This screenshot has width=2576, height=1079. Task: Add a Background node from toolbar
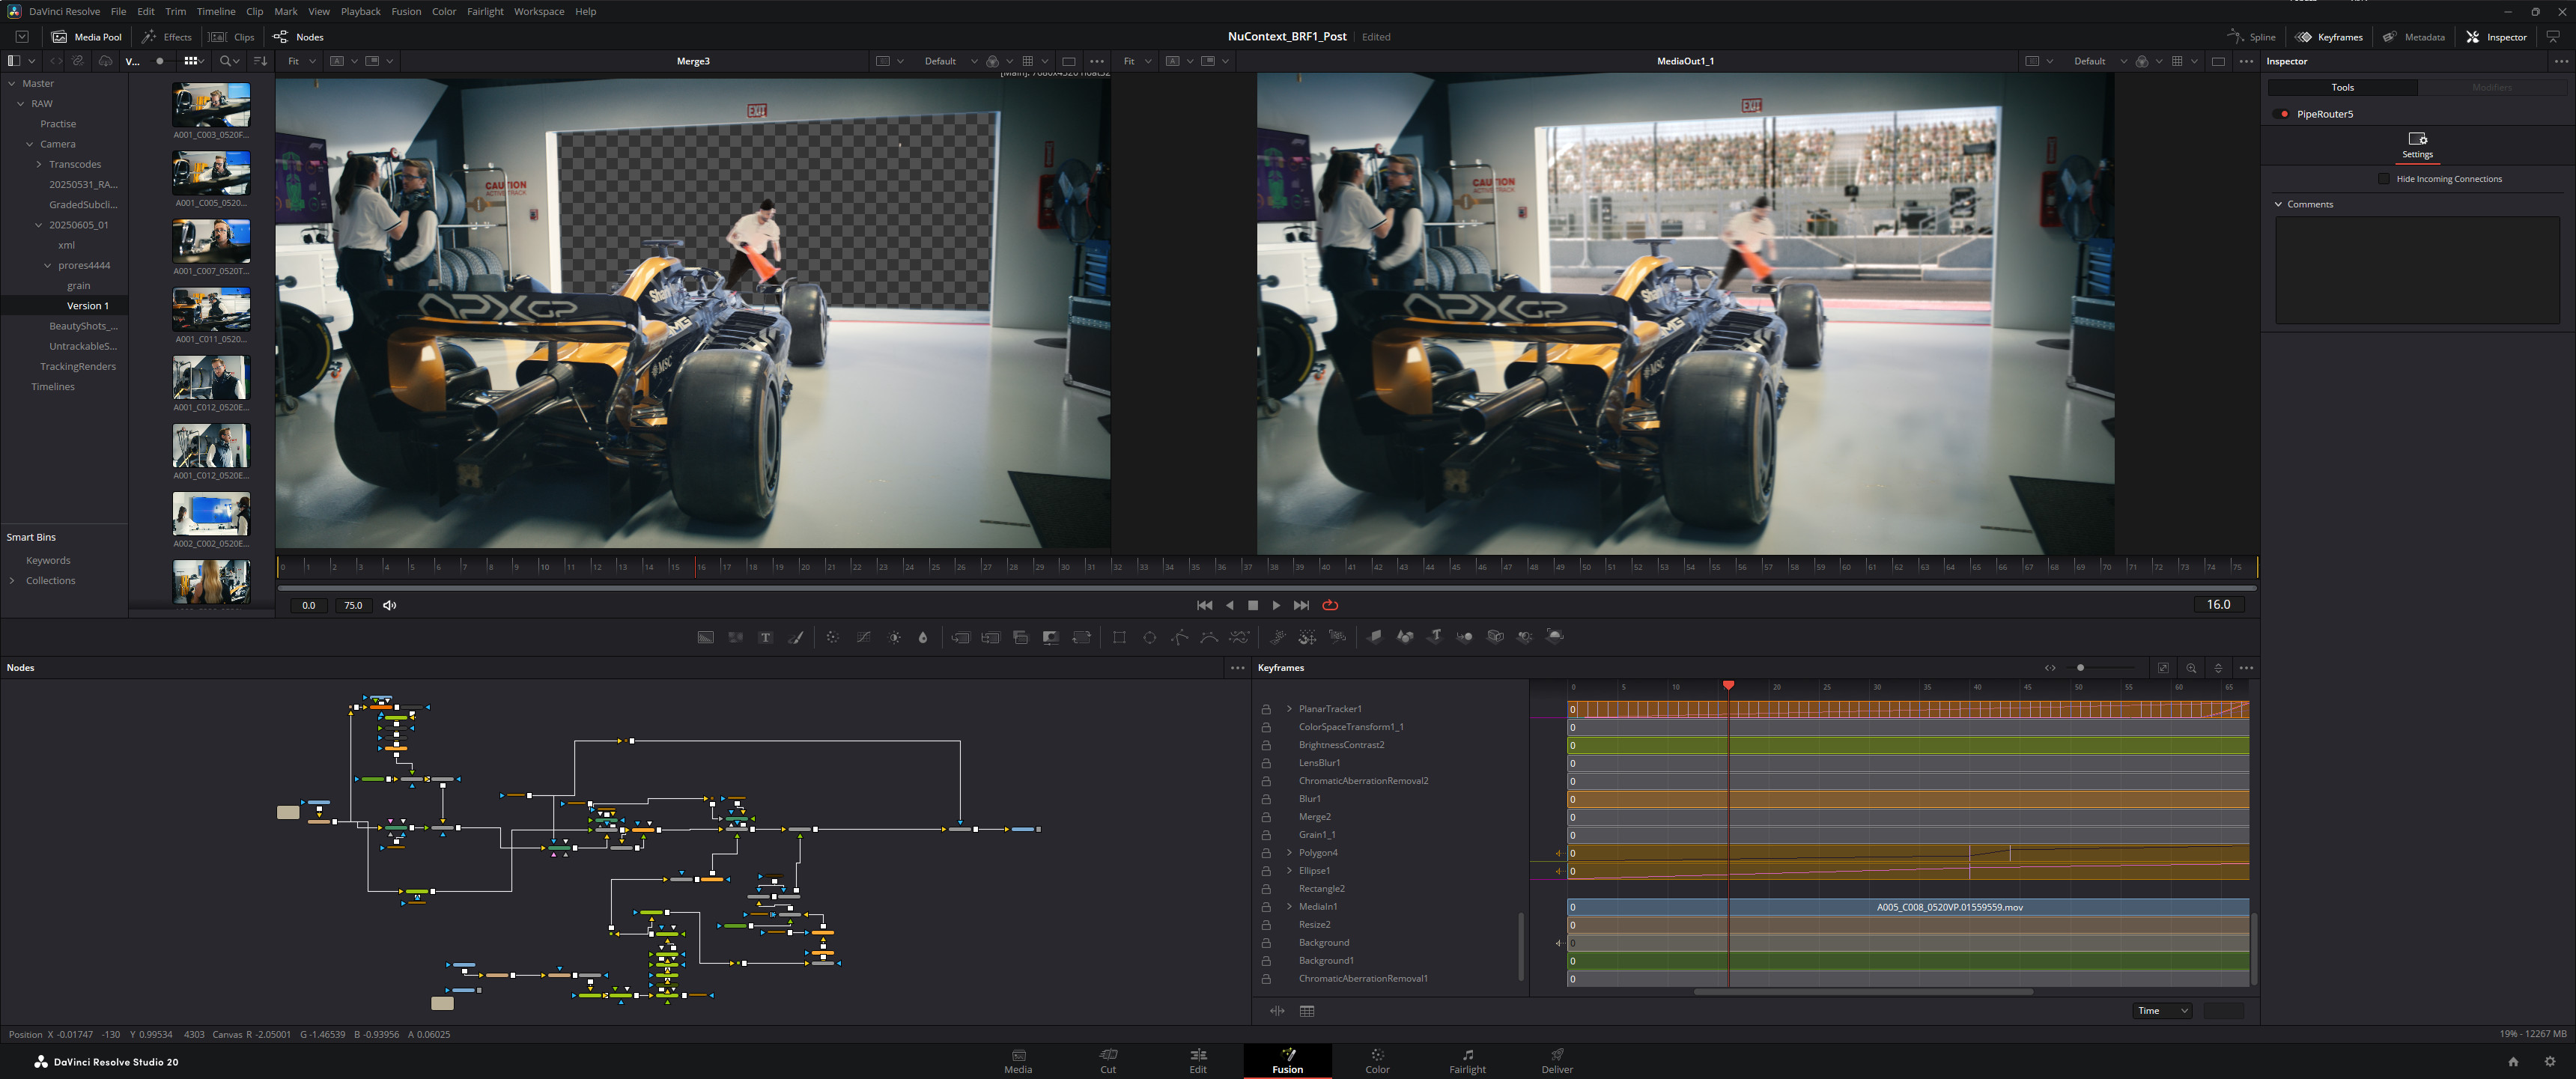(705, 637)
